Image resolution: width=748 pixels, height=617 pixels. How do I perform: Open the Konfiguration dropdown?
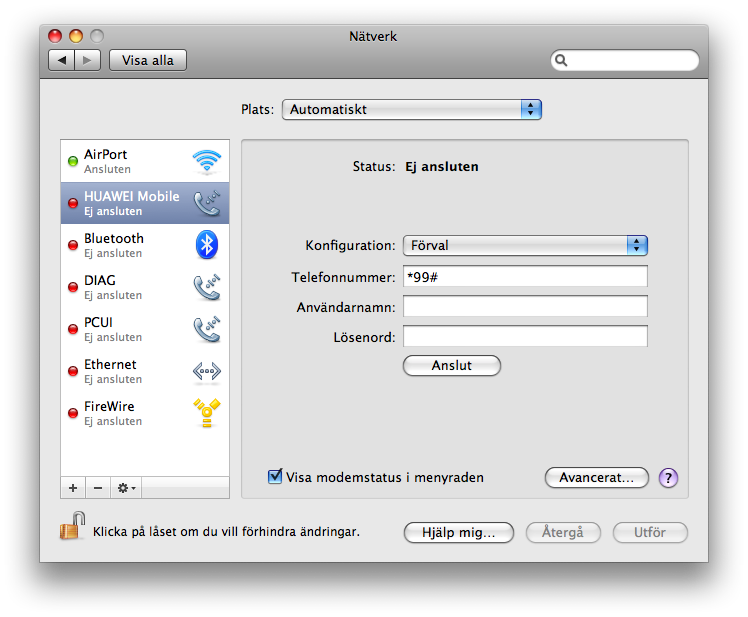525,245
